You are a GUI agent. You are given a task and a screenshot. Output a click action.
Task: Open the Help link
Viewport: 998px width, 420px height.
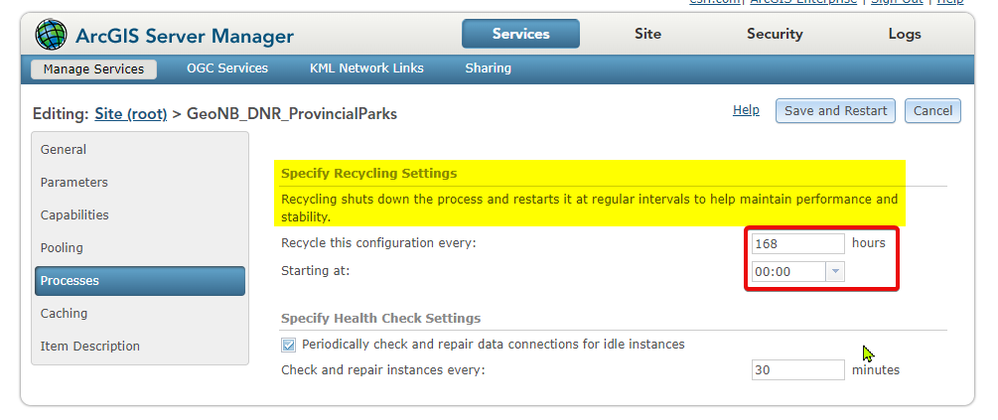point(746,110)
